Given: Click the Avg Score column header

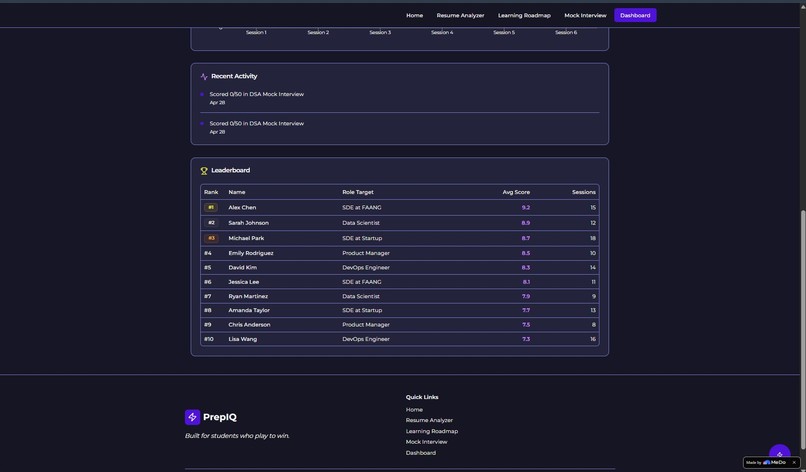Looking at the screenshot, I should [x=516, y=192].
